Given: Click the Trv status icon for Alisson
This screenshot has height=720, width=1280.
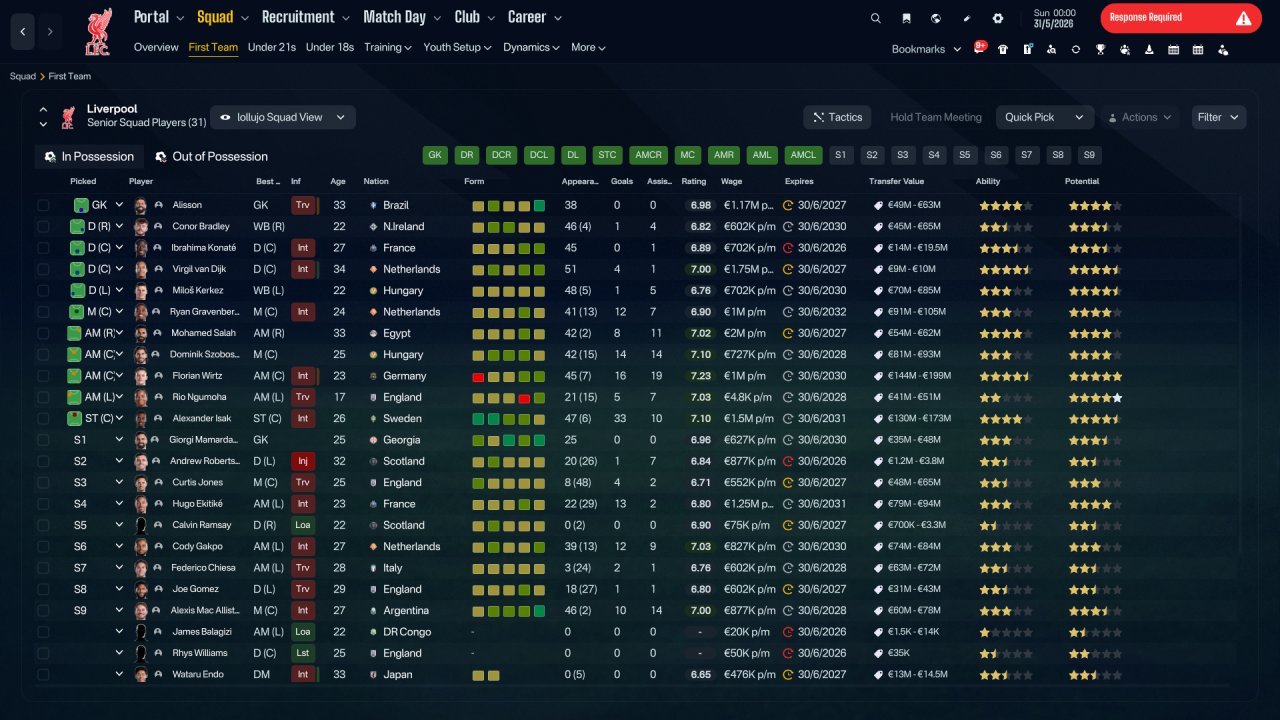Looking at the screenshot, I should coord(302,205).
